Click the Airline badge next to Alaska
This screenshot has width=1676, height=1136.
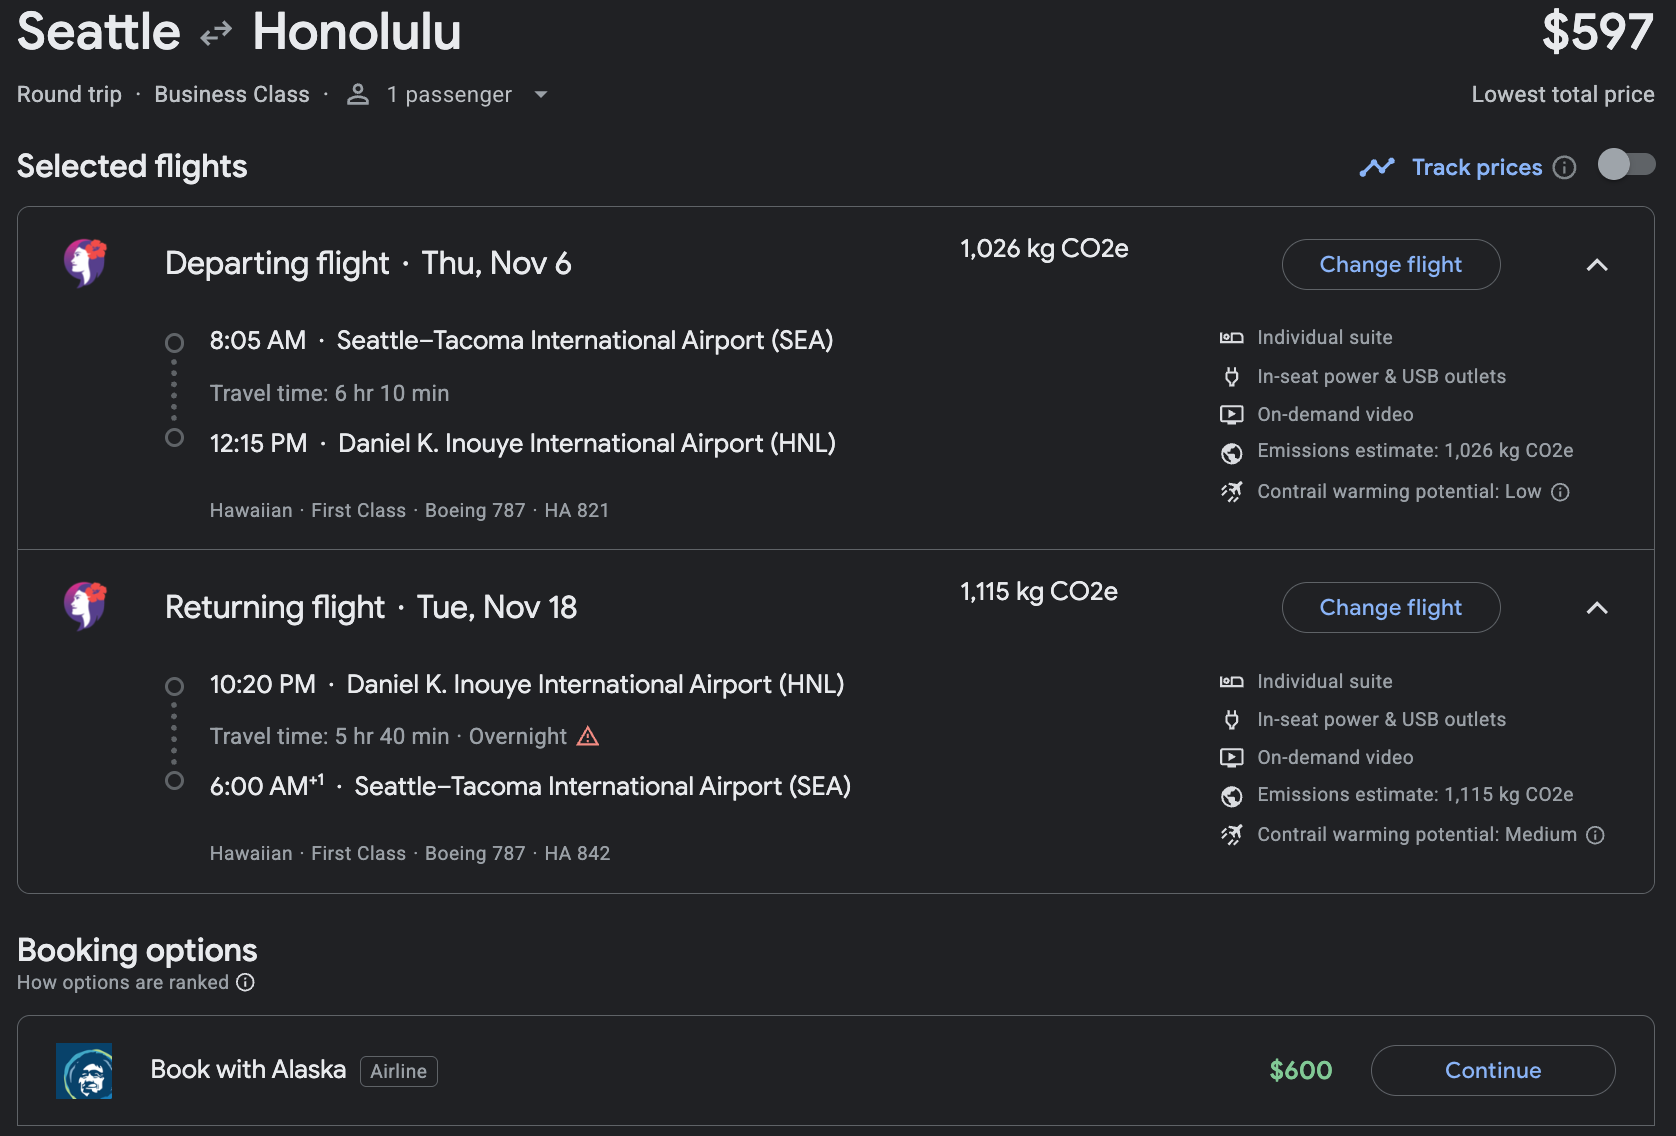point(398,1071)
